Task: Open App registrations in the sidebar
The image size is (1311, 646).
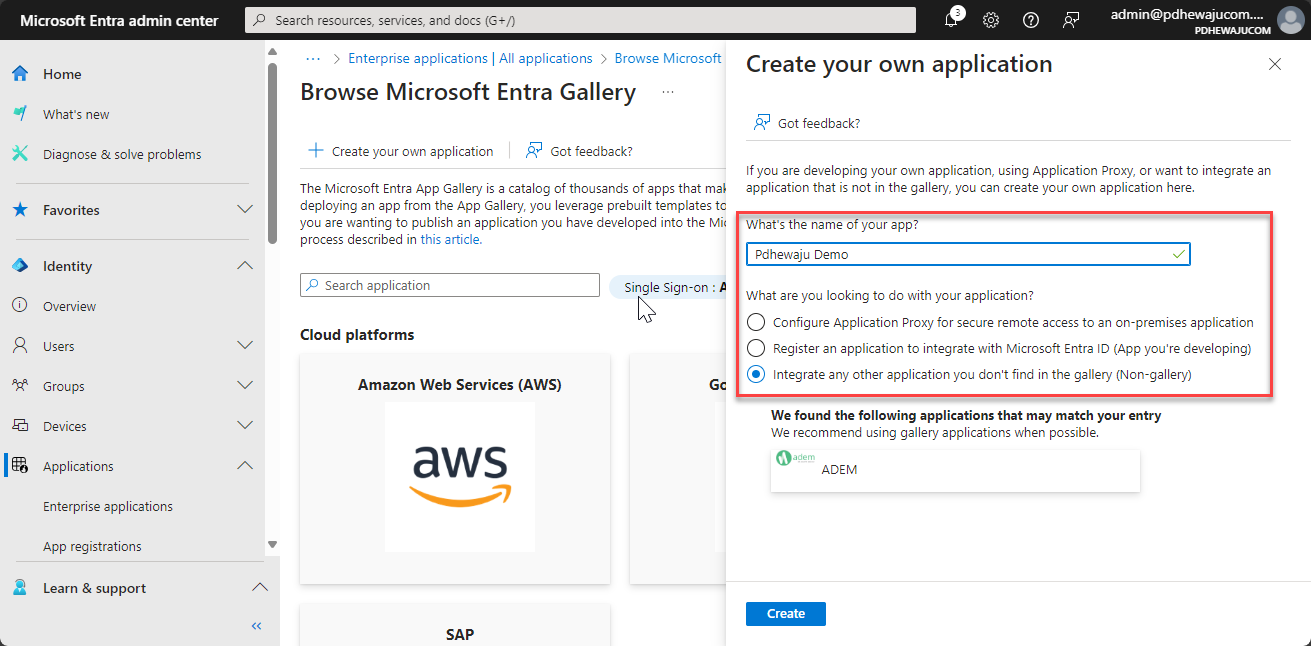Action: [x=92, y=546]
